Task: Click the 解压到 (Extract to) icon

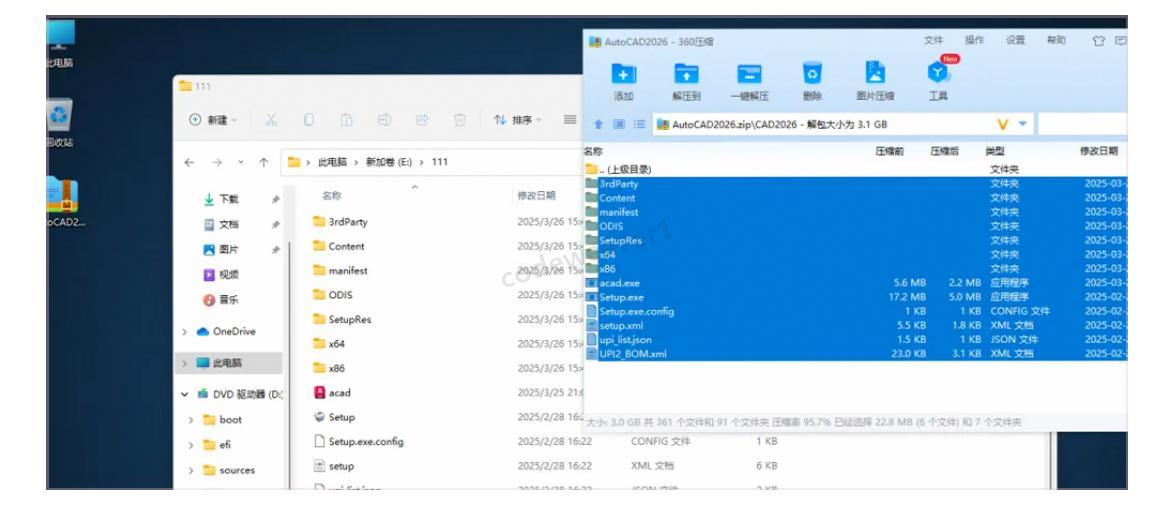Action: tap(686, 73)
